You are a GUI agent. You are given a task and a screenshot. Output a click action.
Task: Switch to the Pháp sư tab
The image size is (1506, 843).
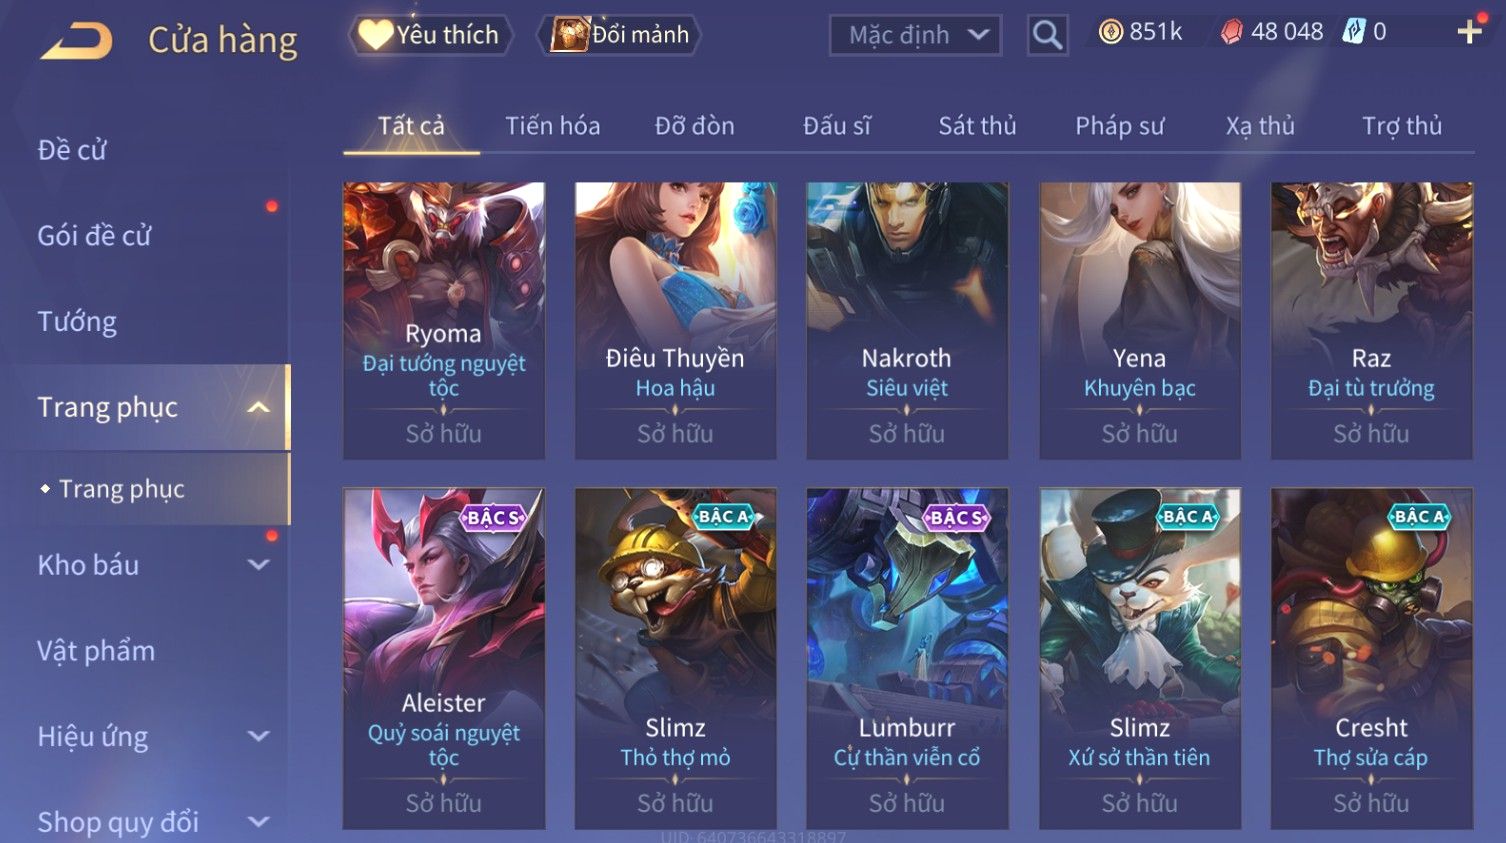coord(1119,126)
